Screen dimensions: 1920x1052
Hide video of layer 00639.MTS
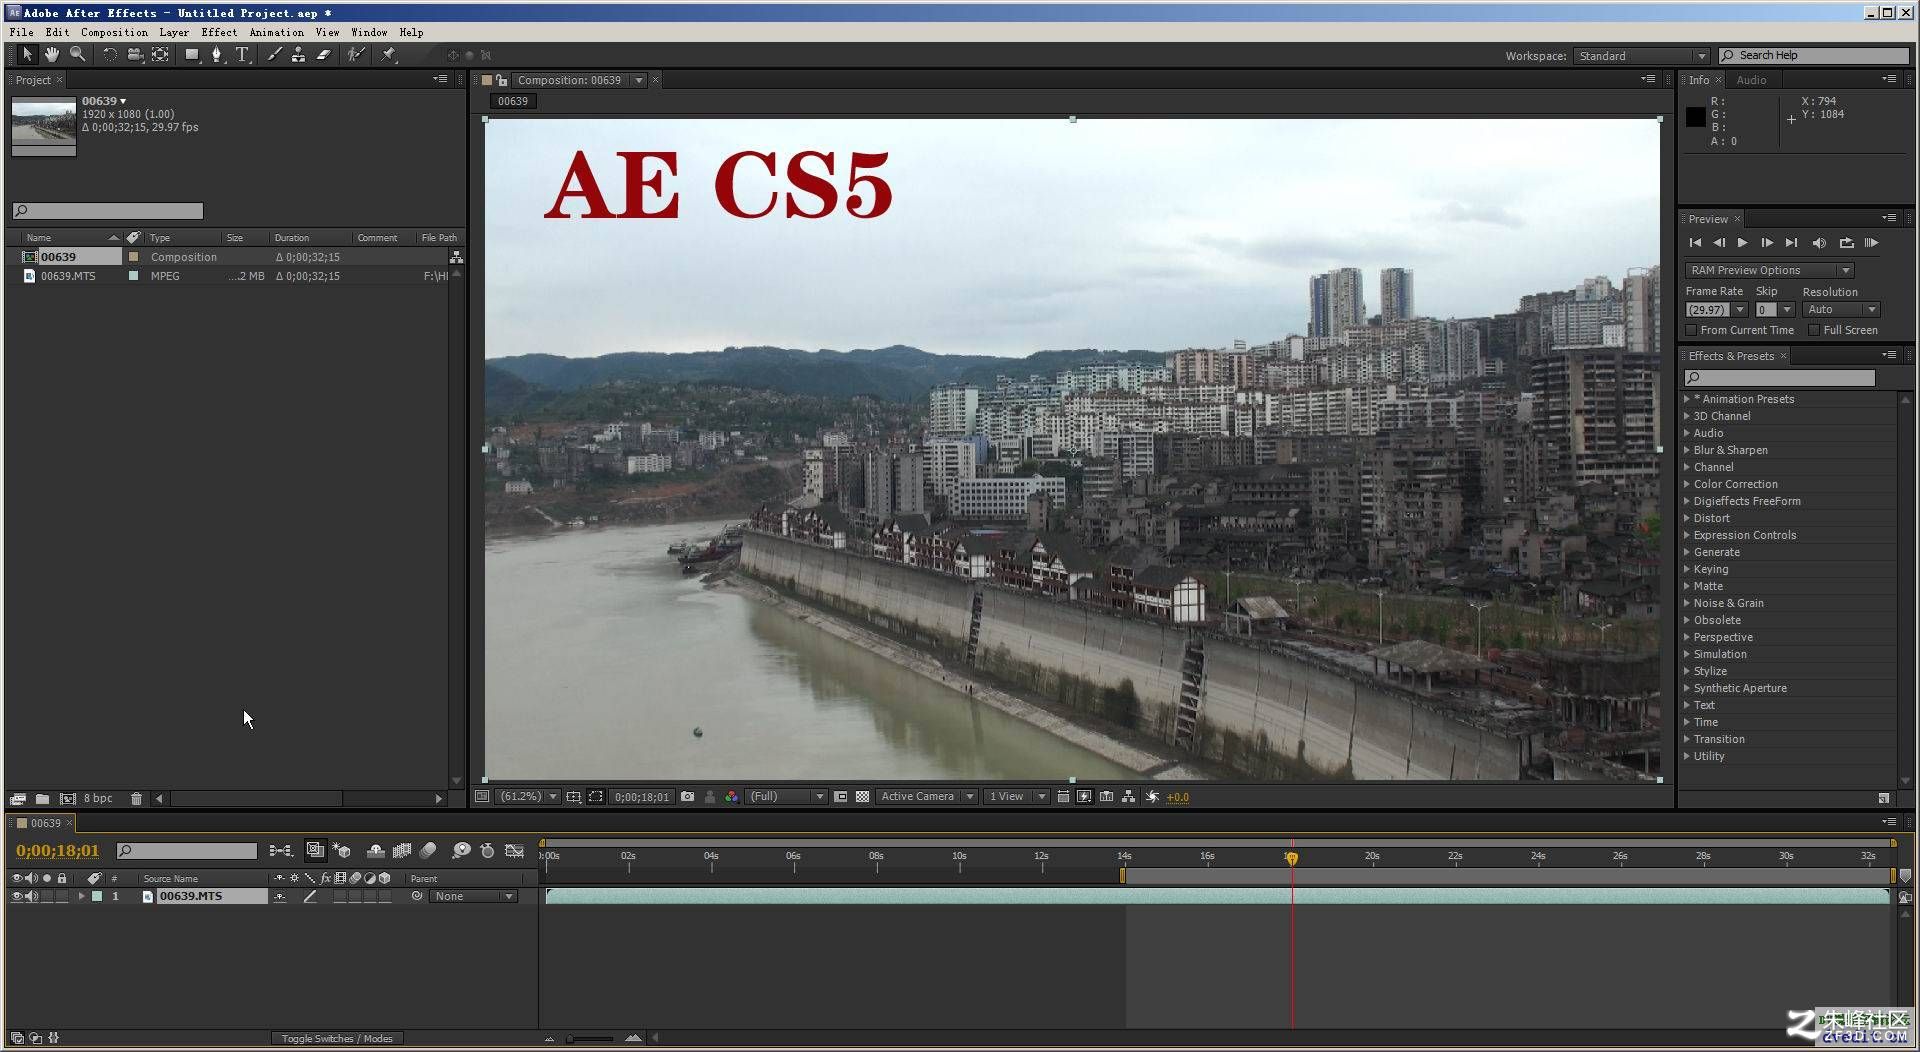[16, 897]
